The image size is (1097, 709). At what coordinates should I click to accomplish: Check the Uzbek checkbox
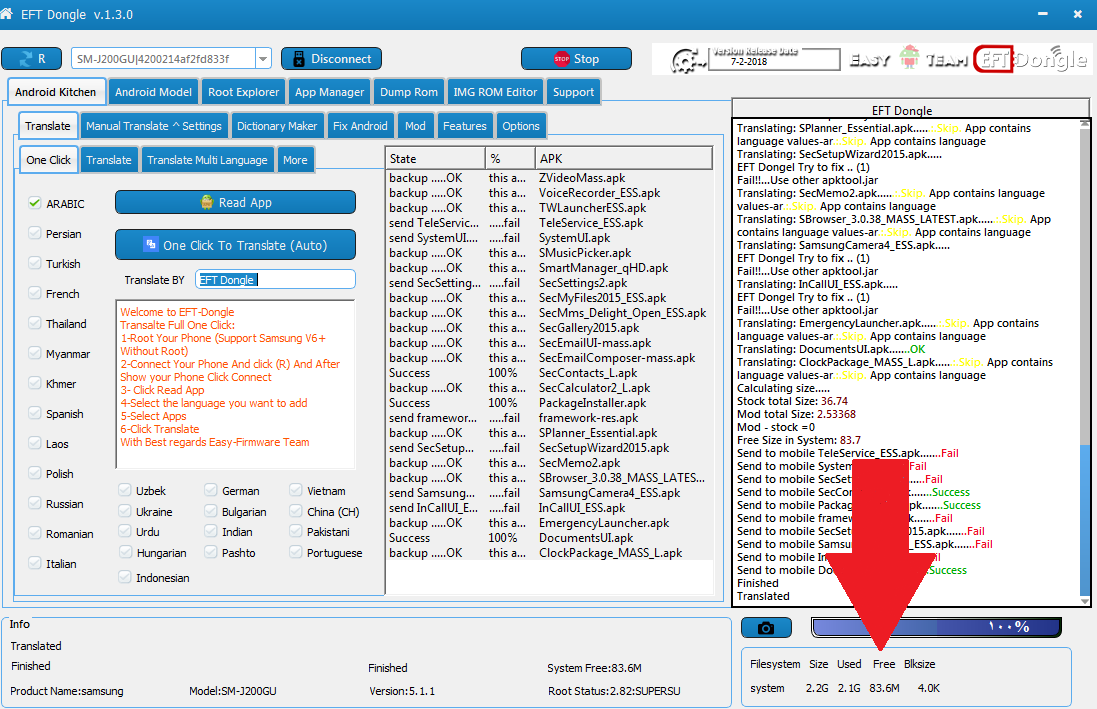(125, 490)
